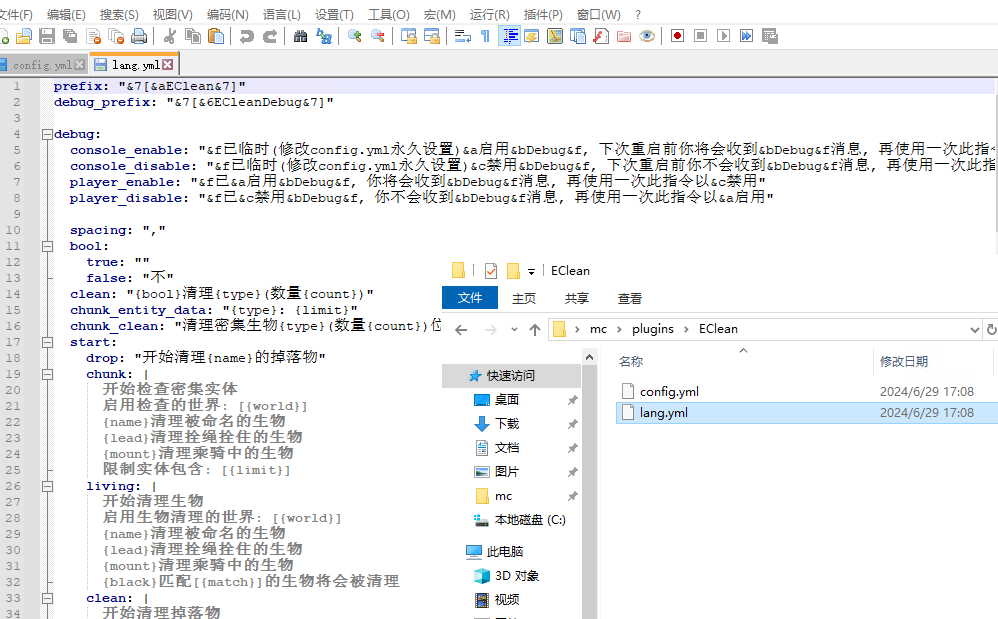Start macro recording with the red dot button
The width and height of the screenshot is (998, 619).
pyautogui.click(x=677, y=36)
